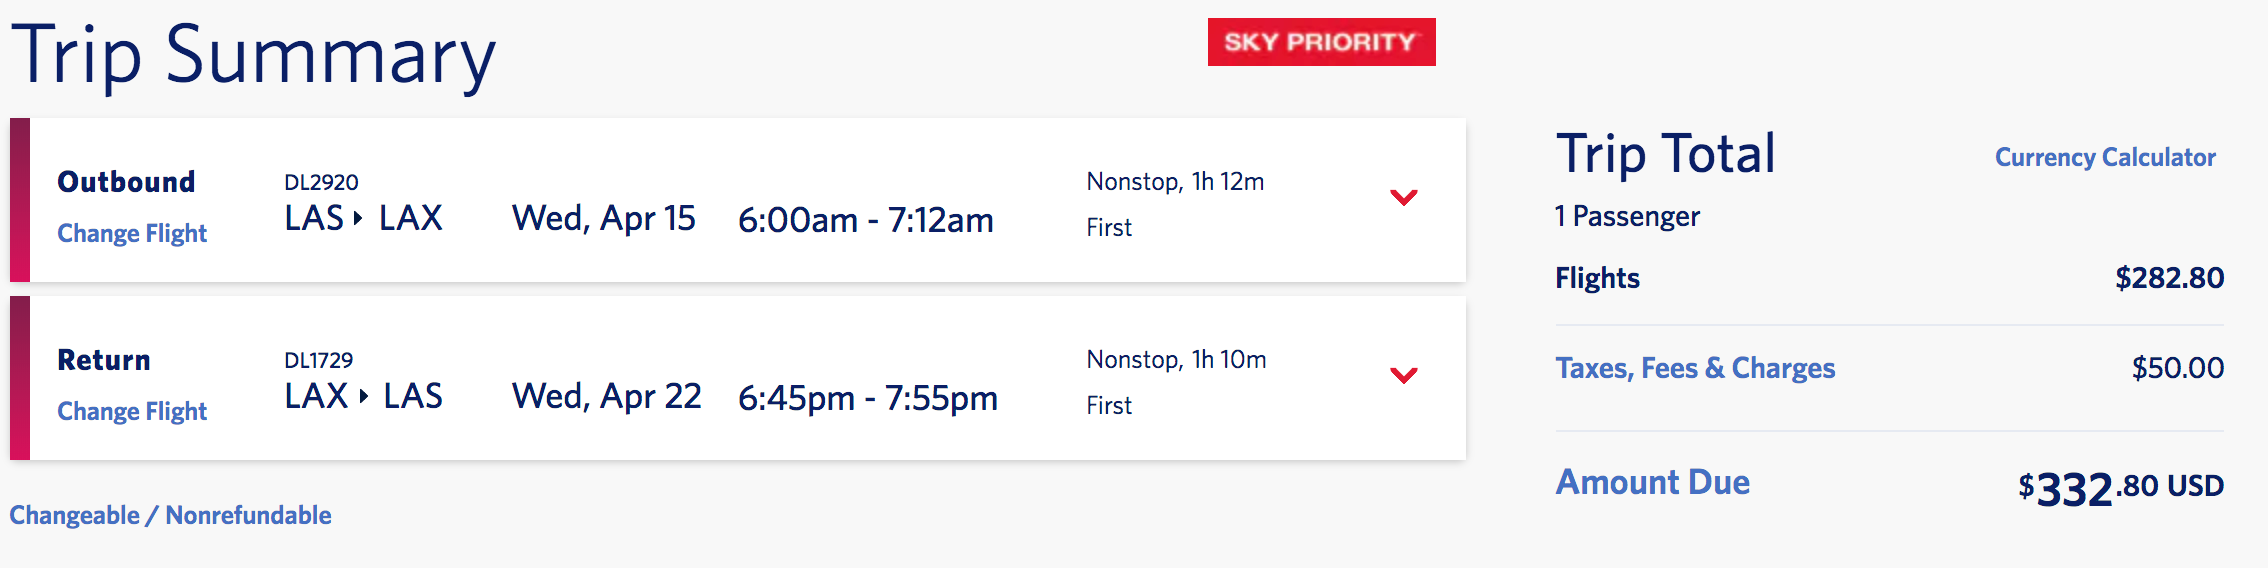Expand the Return flight details chevron

(1404, 376)
